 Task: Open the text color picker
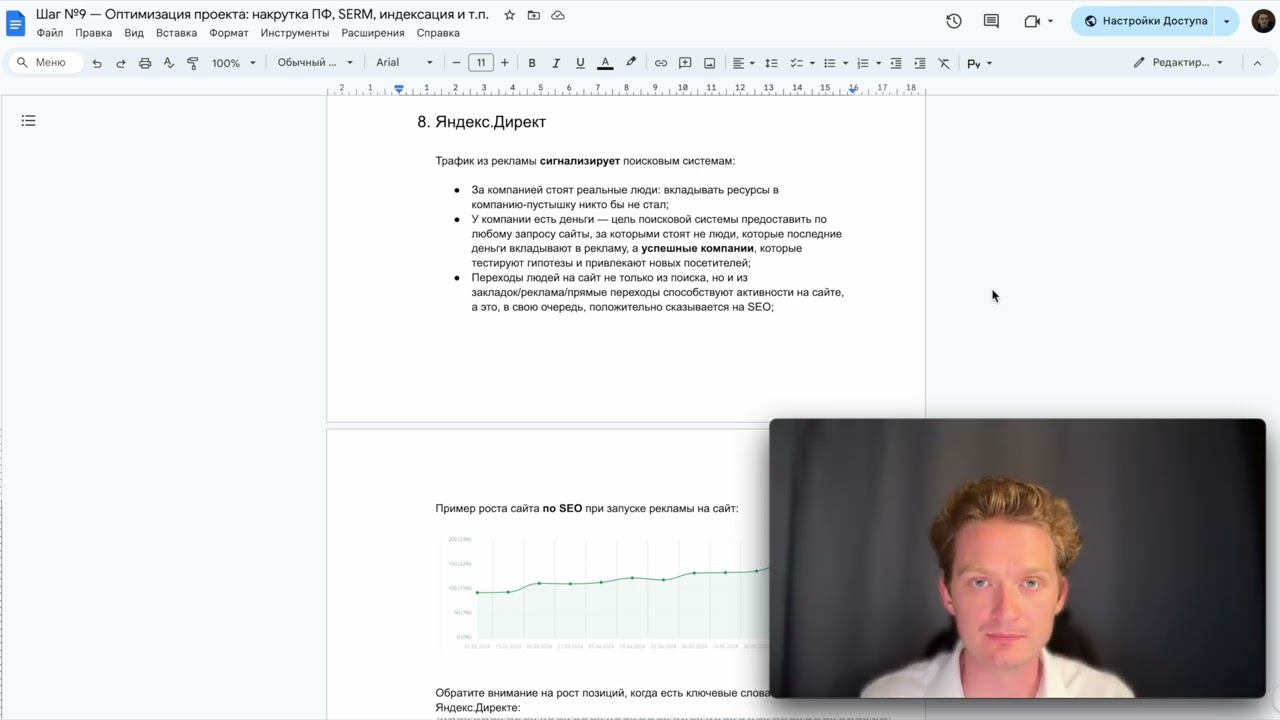[605, 63]
